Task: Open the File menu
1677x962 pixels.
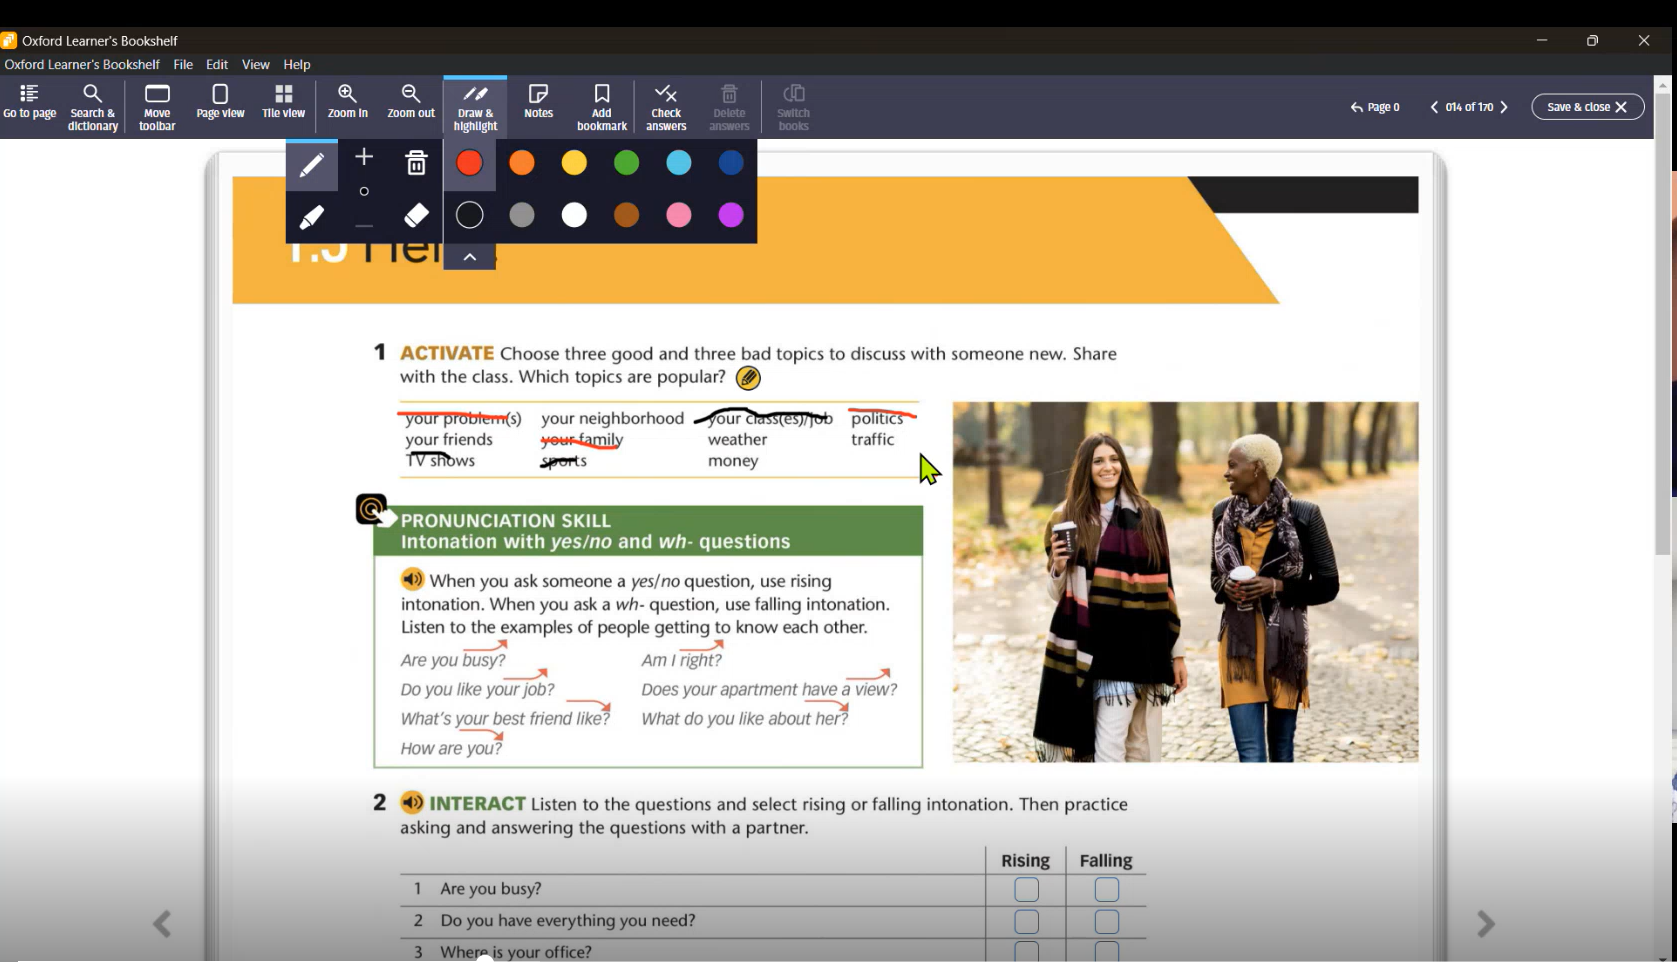Action: [x=183, y=64]
